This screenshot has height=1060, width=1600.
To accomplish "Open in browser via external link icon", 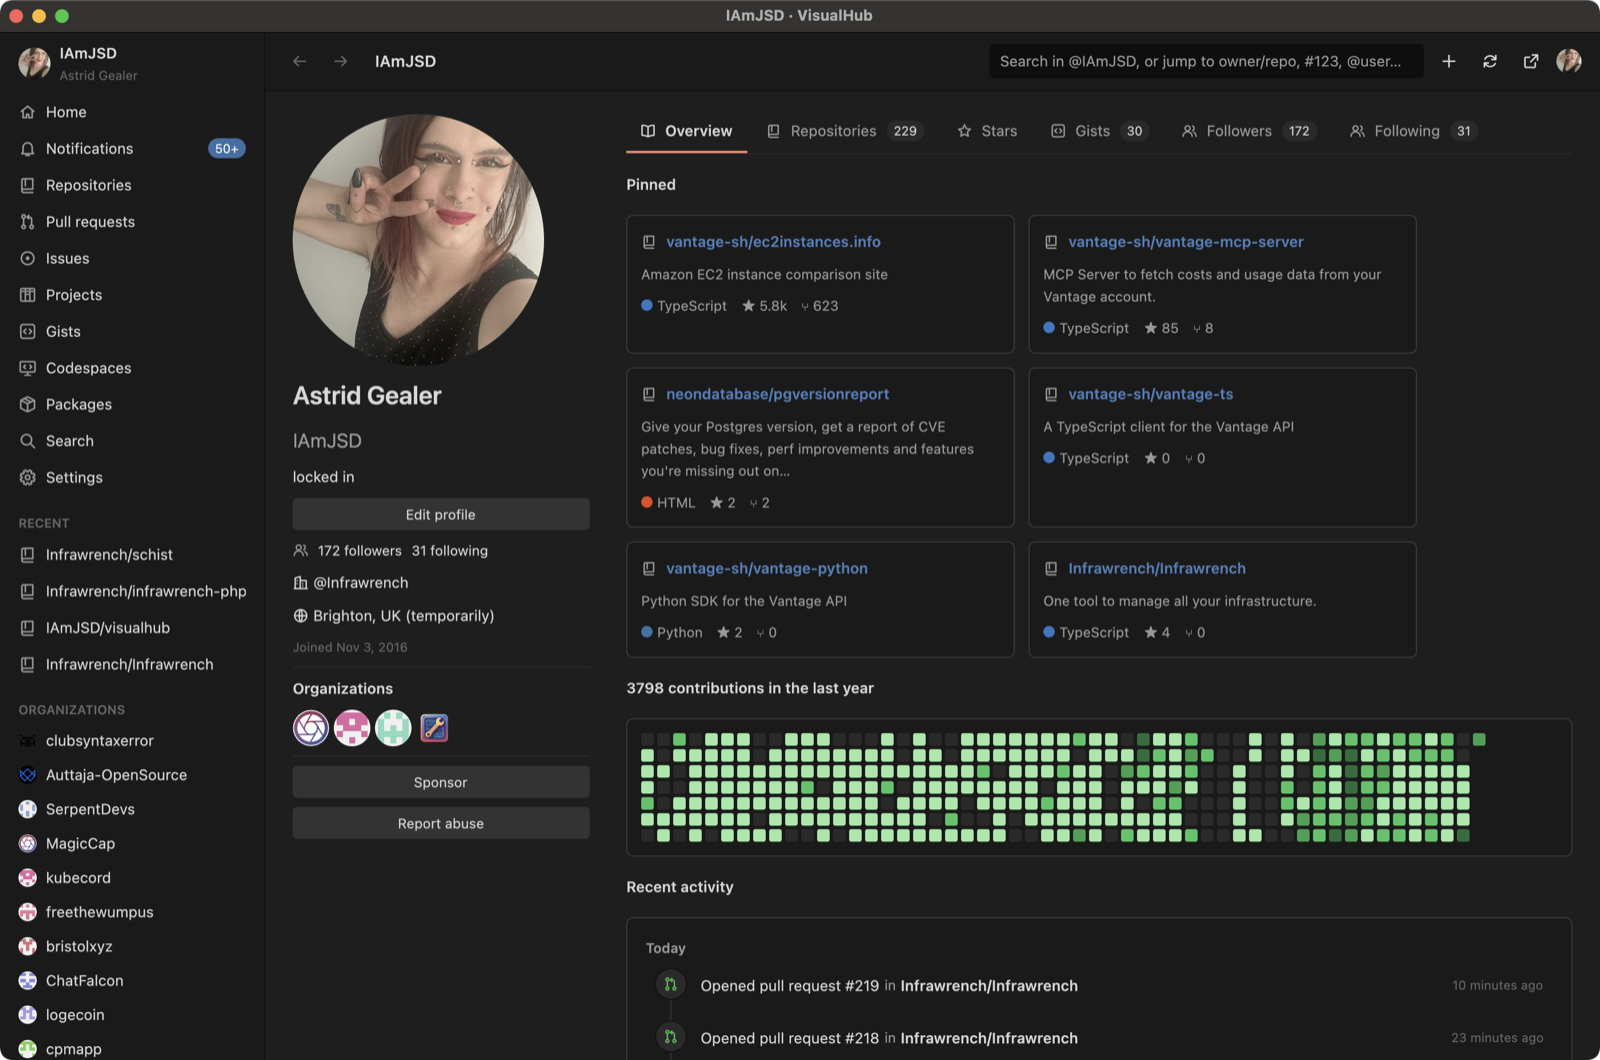I will click(x=1531, y=61).
